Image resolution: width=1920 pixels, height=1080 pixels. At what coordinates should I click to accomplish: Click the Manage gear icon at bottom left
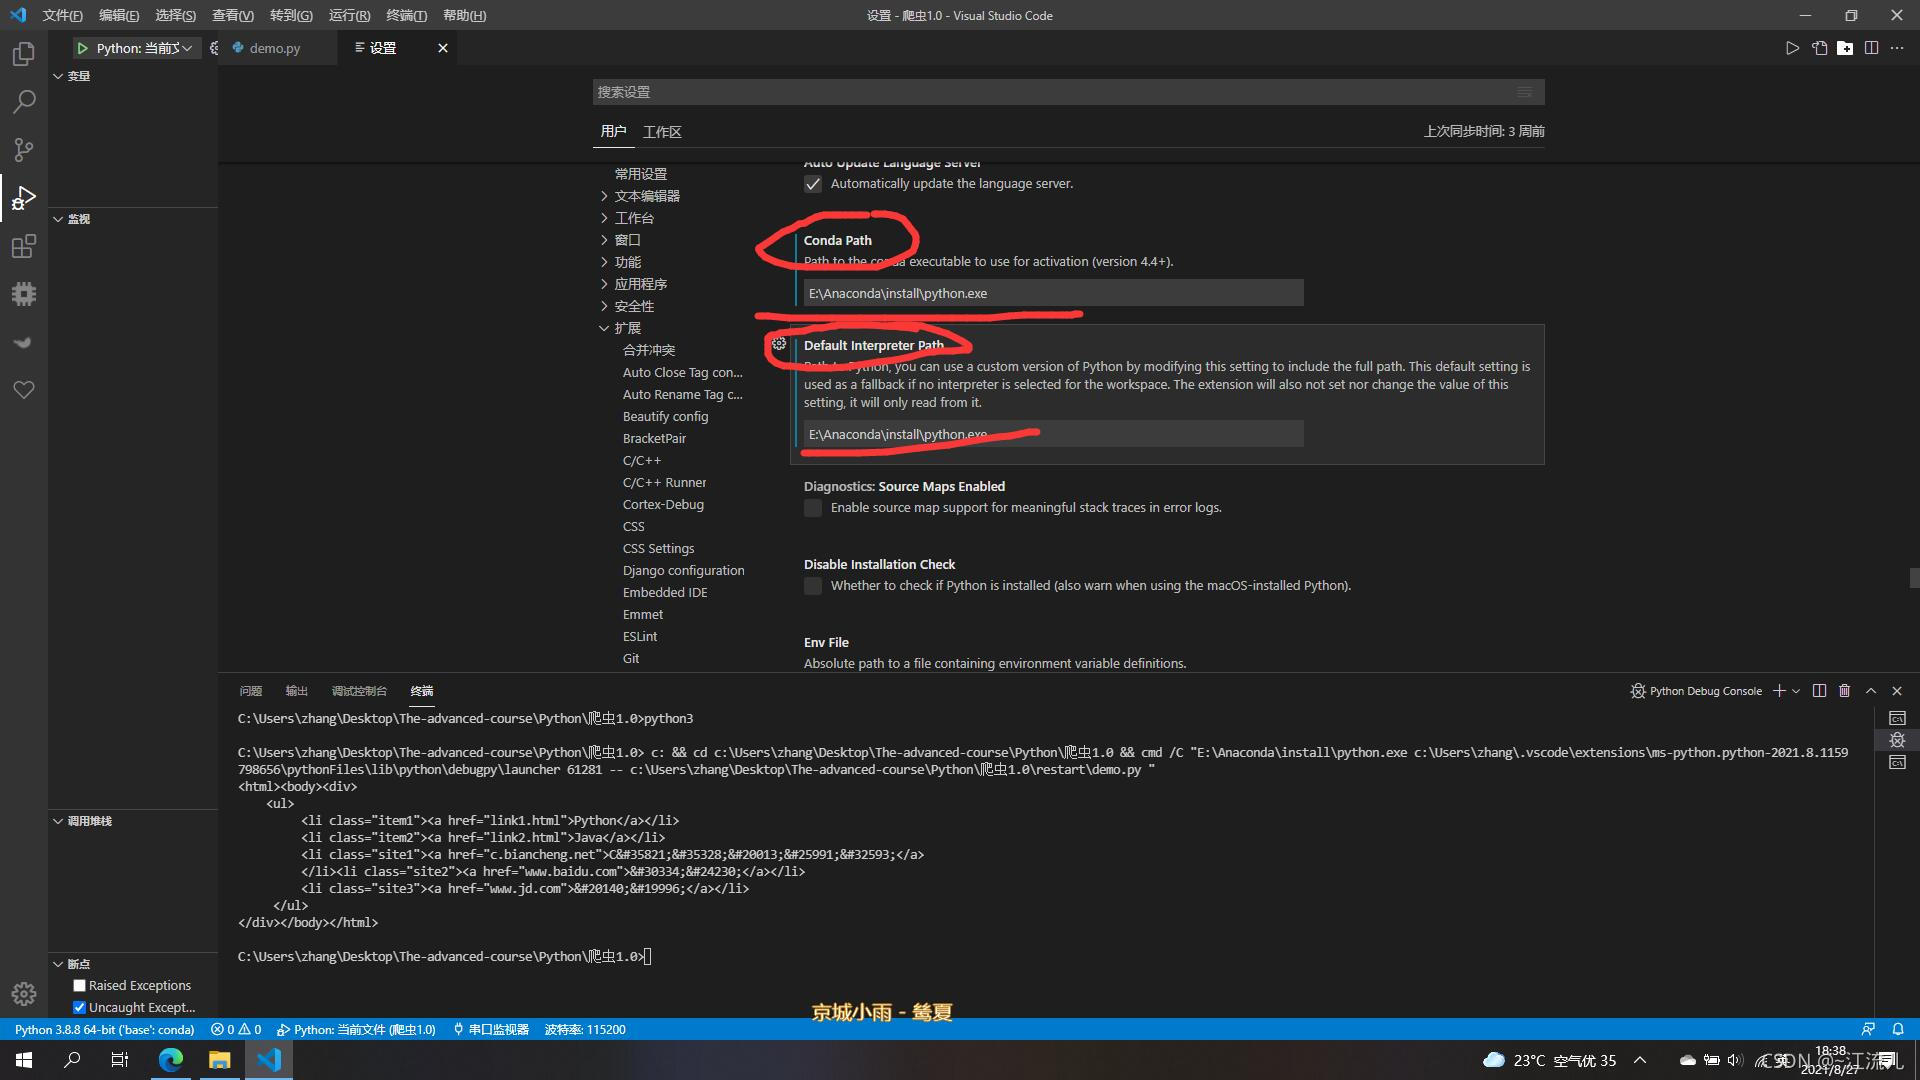tap(24, 993)
